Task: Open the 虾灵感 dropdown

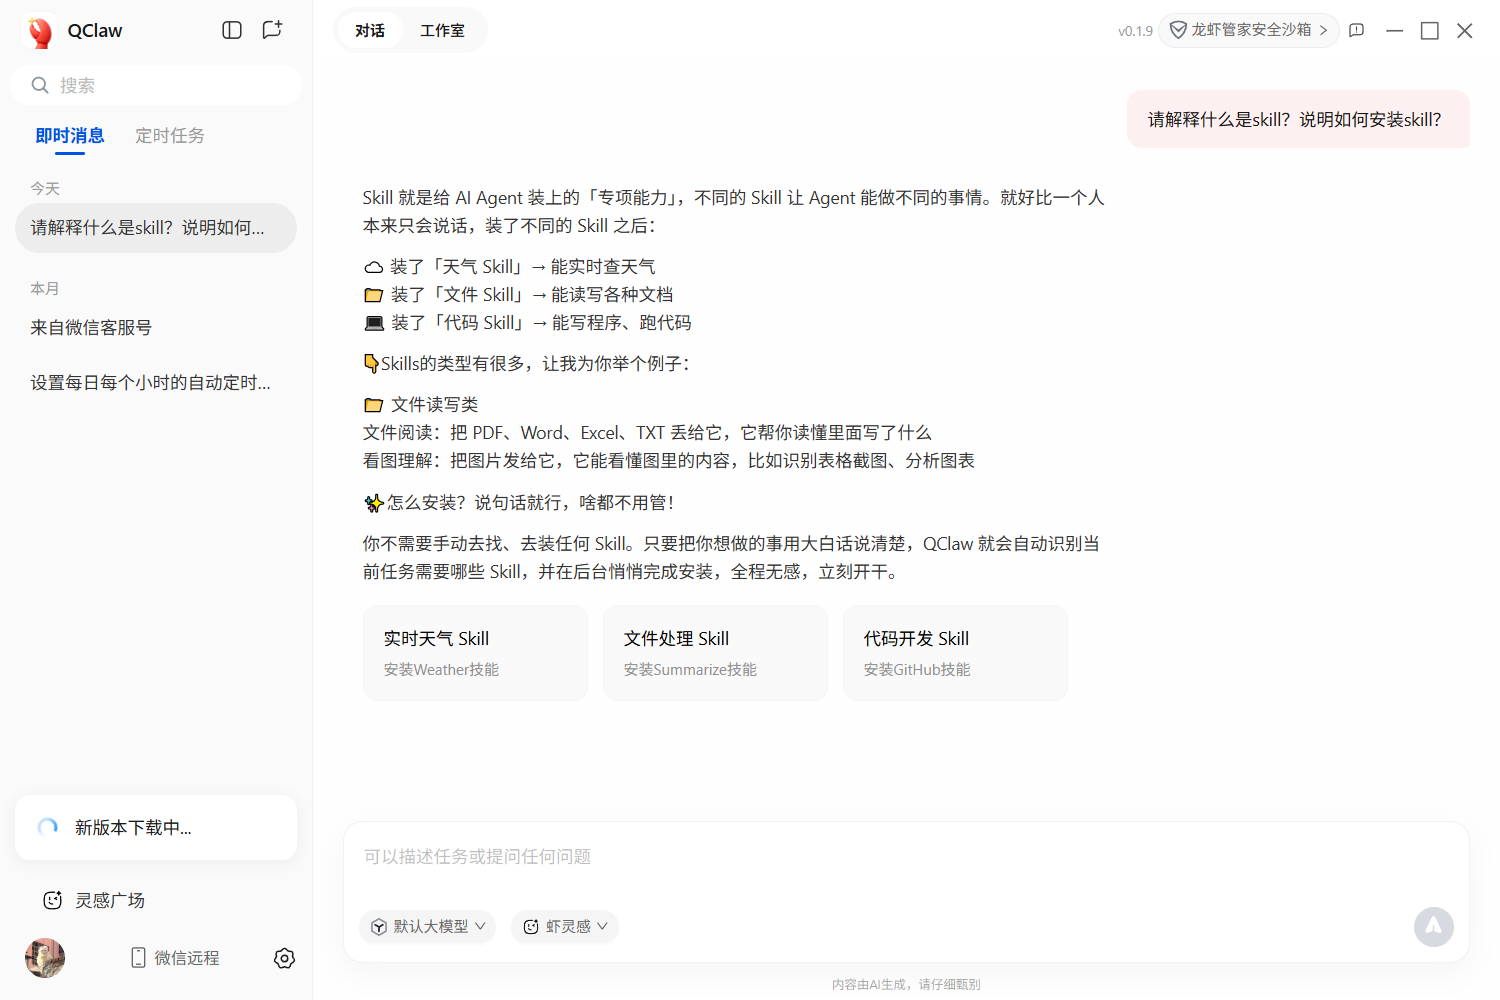Action: coord(565,927)
